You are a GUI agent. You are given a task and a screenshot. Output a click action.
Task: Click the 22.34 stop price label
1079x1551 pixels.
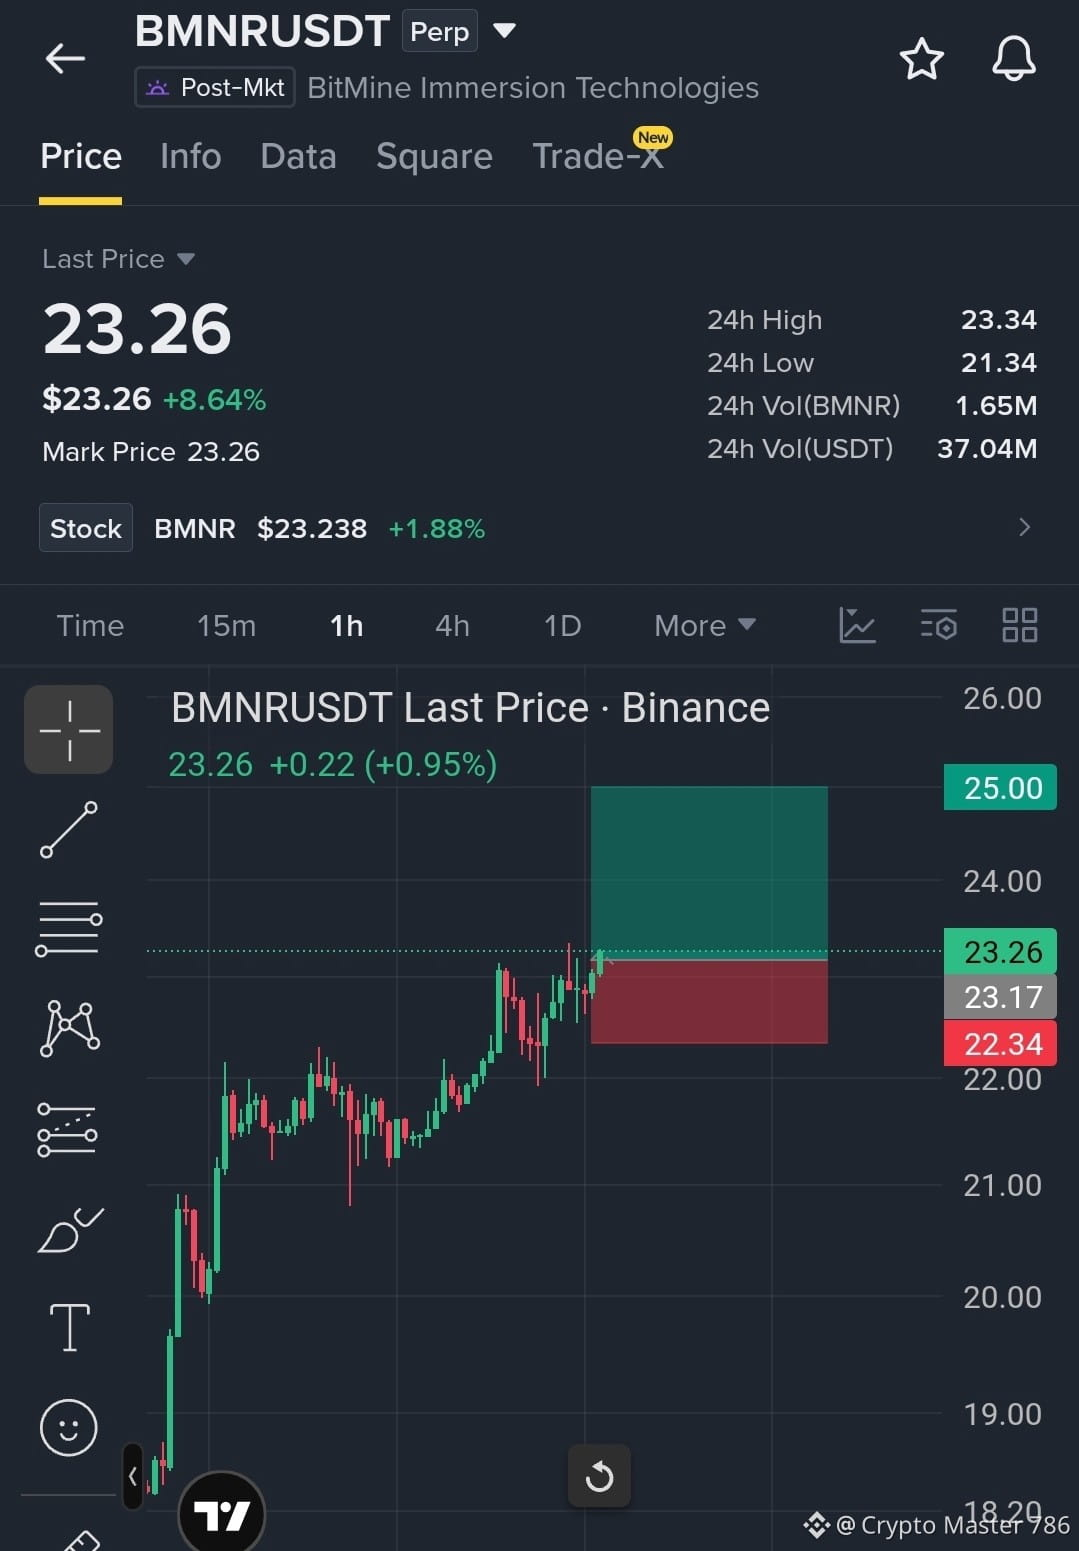(x=1000, y=1044)
